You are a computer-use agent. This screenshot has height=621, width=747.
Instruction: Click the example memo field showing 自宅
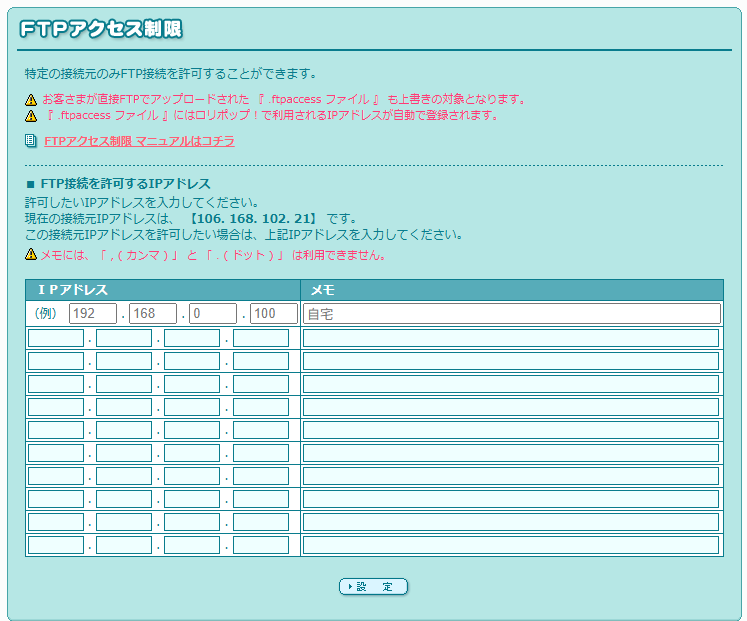coord(511,313)
